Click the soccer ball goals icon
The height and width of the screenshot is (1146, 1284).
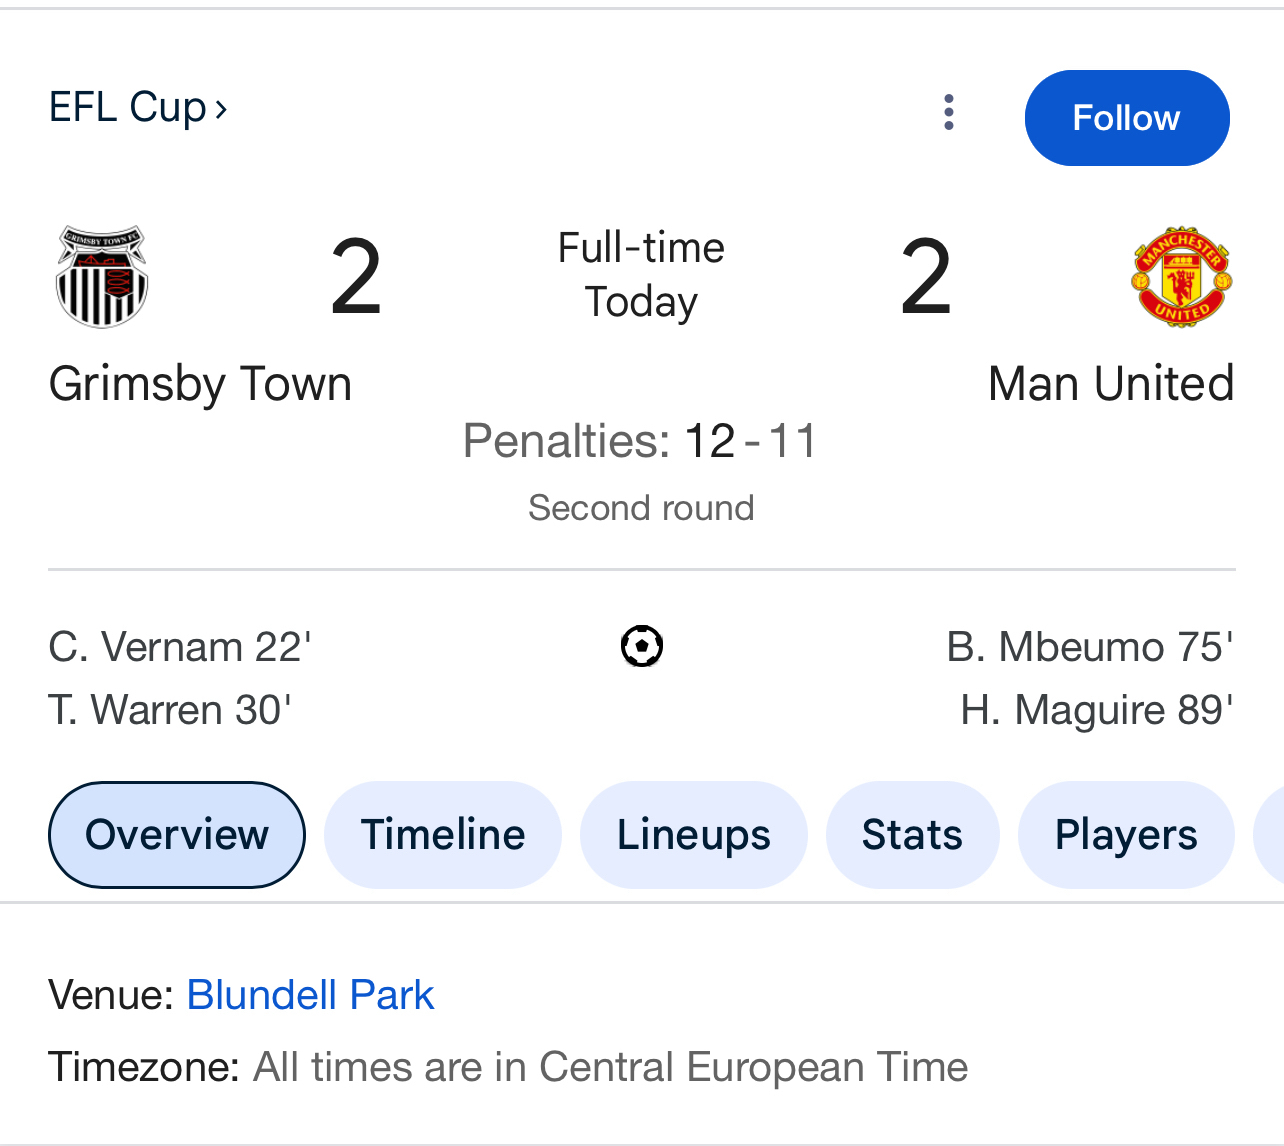[x=642, y=646]
